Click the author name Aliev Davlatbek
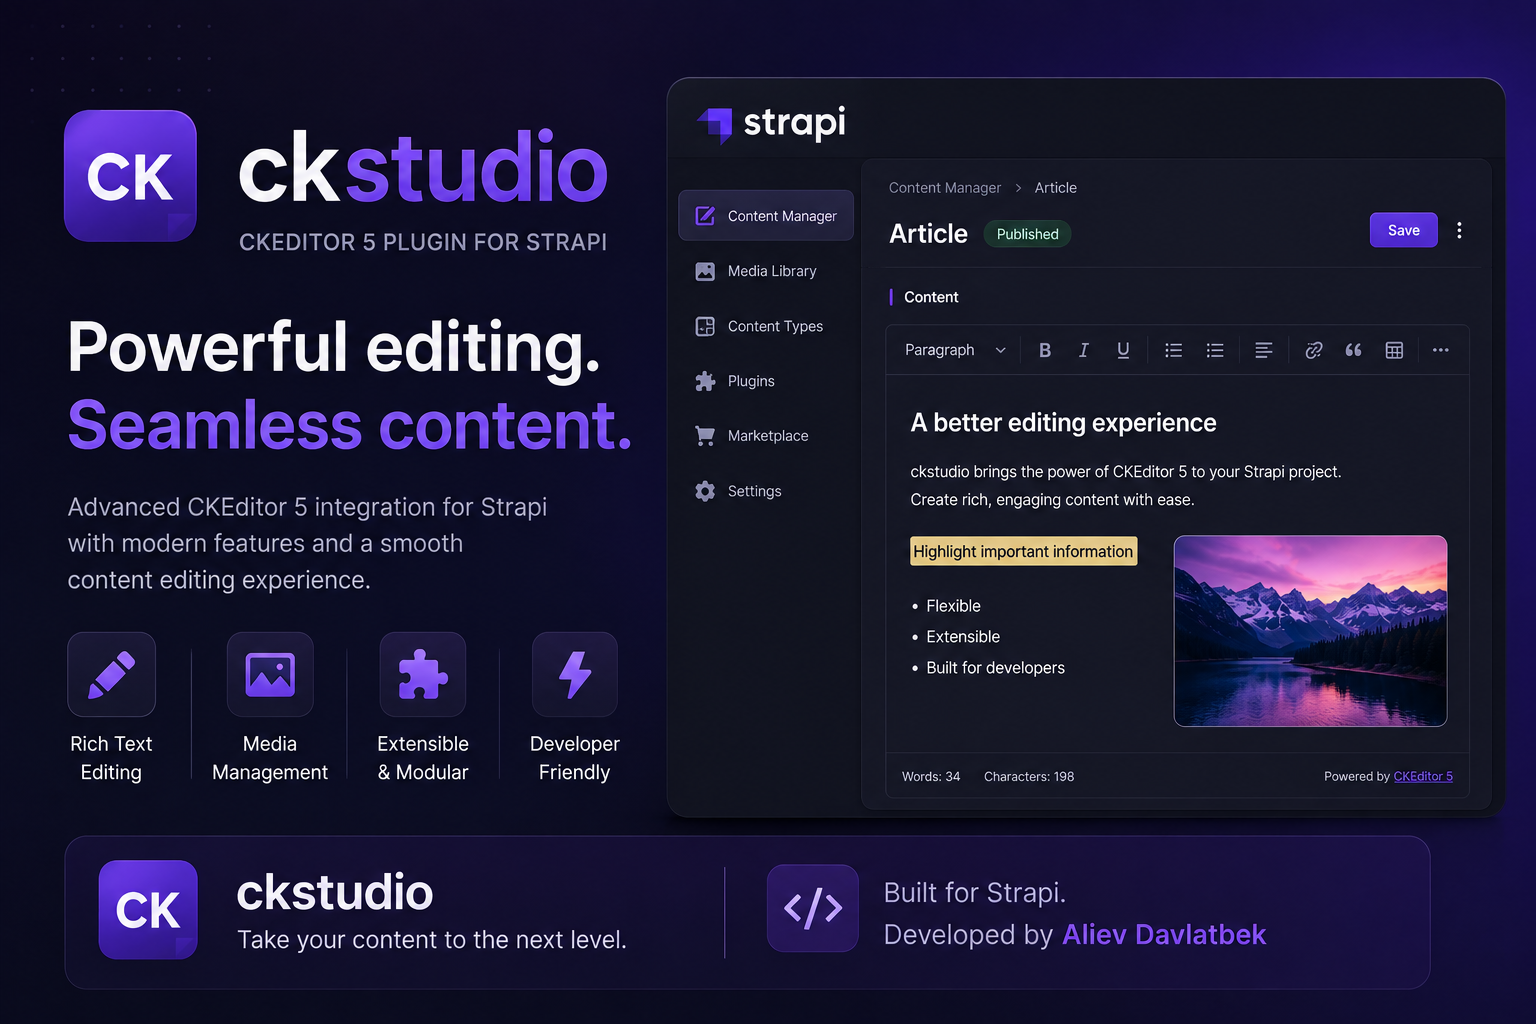 tap(1164, 935)
